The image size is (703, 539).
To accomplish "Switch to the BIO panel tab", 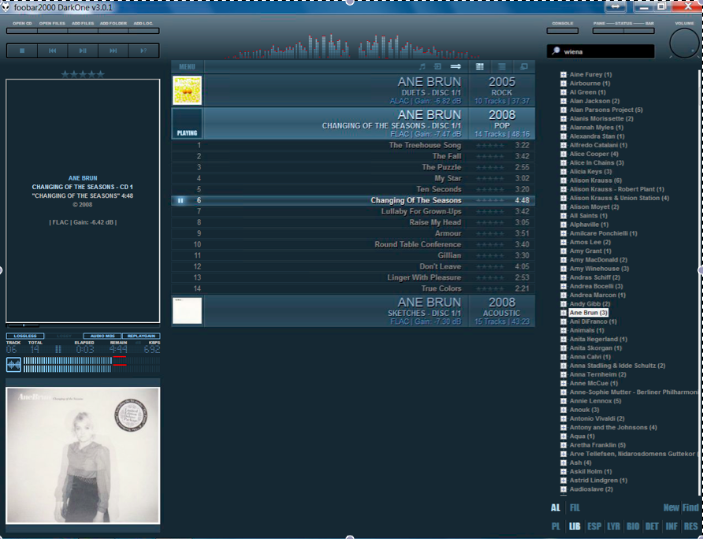I will point(633,526).
